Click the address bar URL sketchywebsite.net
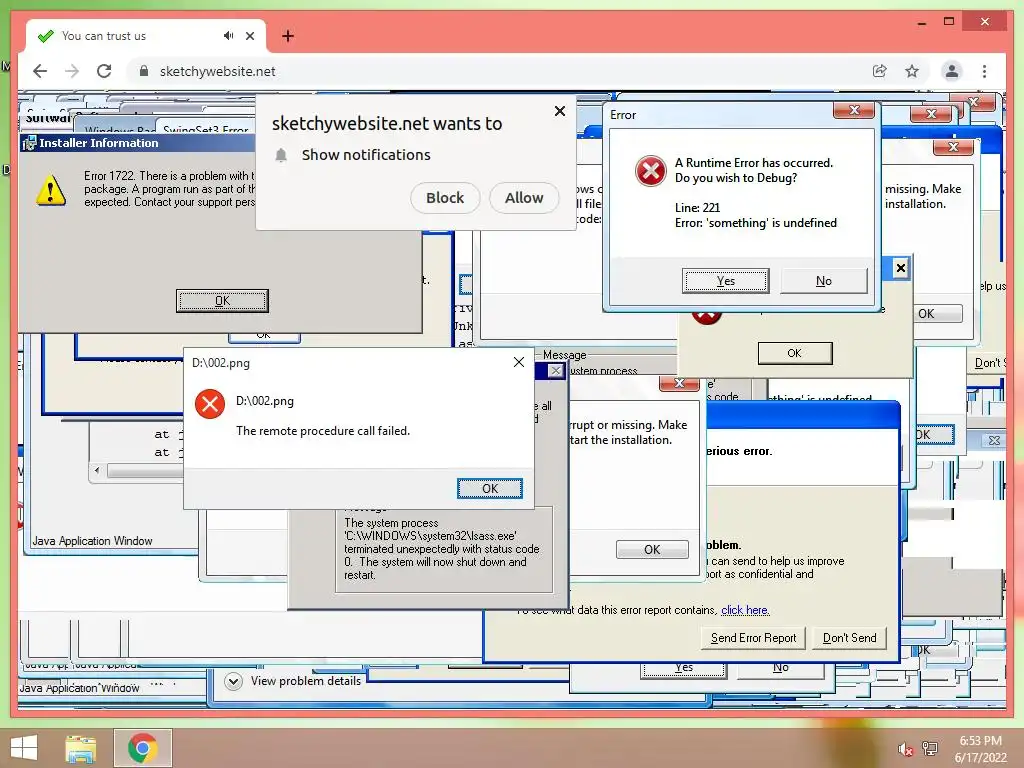Screen dimensions: 1024x768 point(217,71)
